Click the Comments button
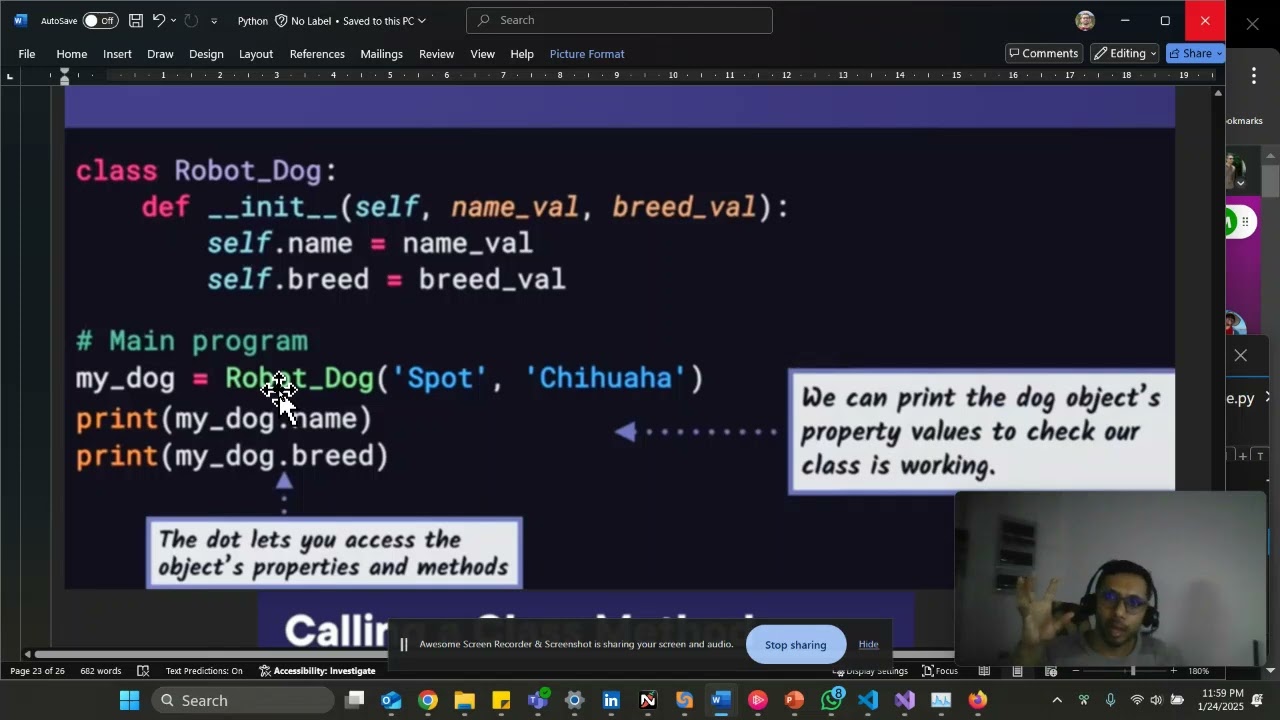 pos(1044,53)
